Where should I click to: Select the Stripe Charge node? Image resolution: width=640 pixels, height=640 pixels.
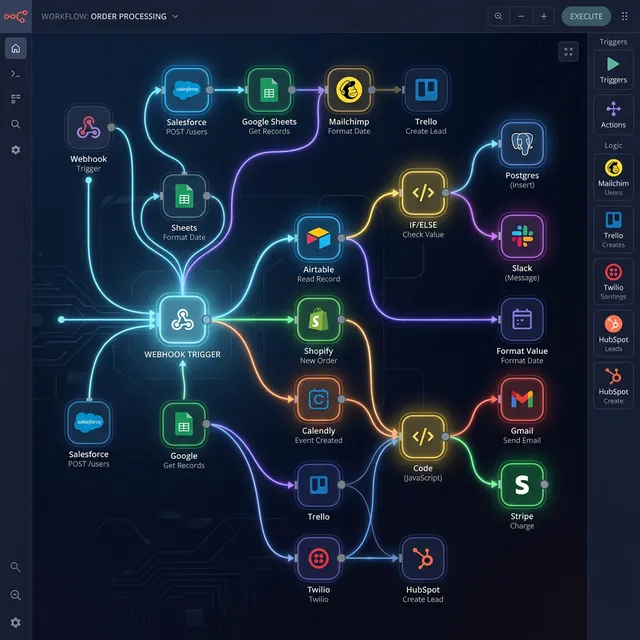(x=522, y=484)
